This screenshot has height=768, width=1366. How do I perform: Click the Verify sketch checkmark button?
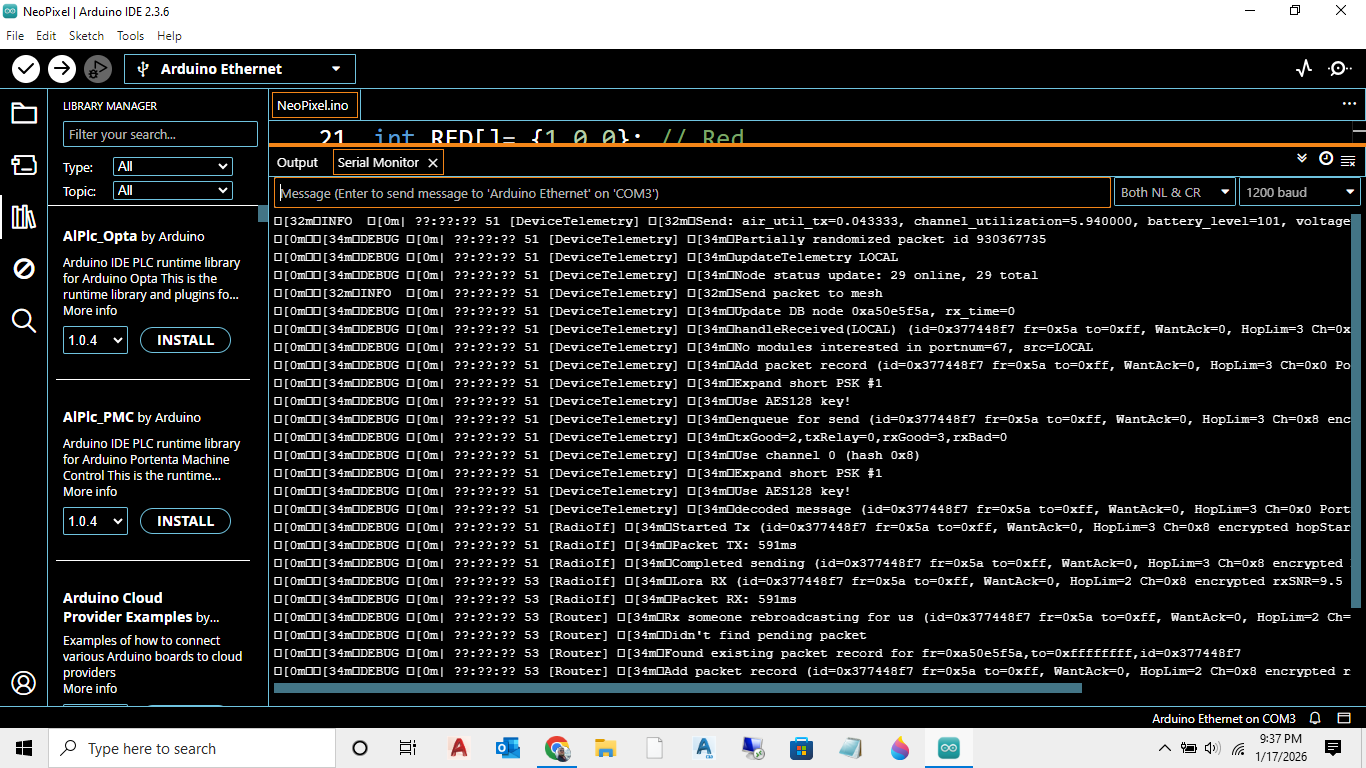[x=26, y=69]
